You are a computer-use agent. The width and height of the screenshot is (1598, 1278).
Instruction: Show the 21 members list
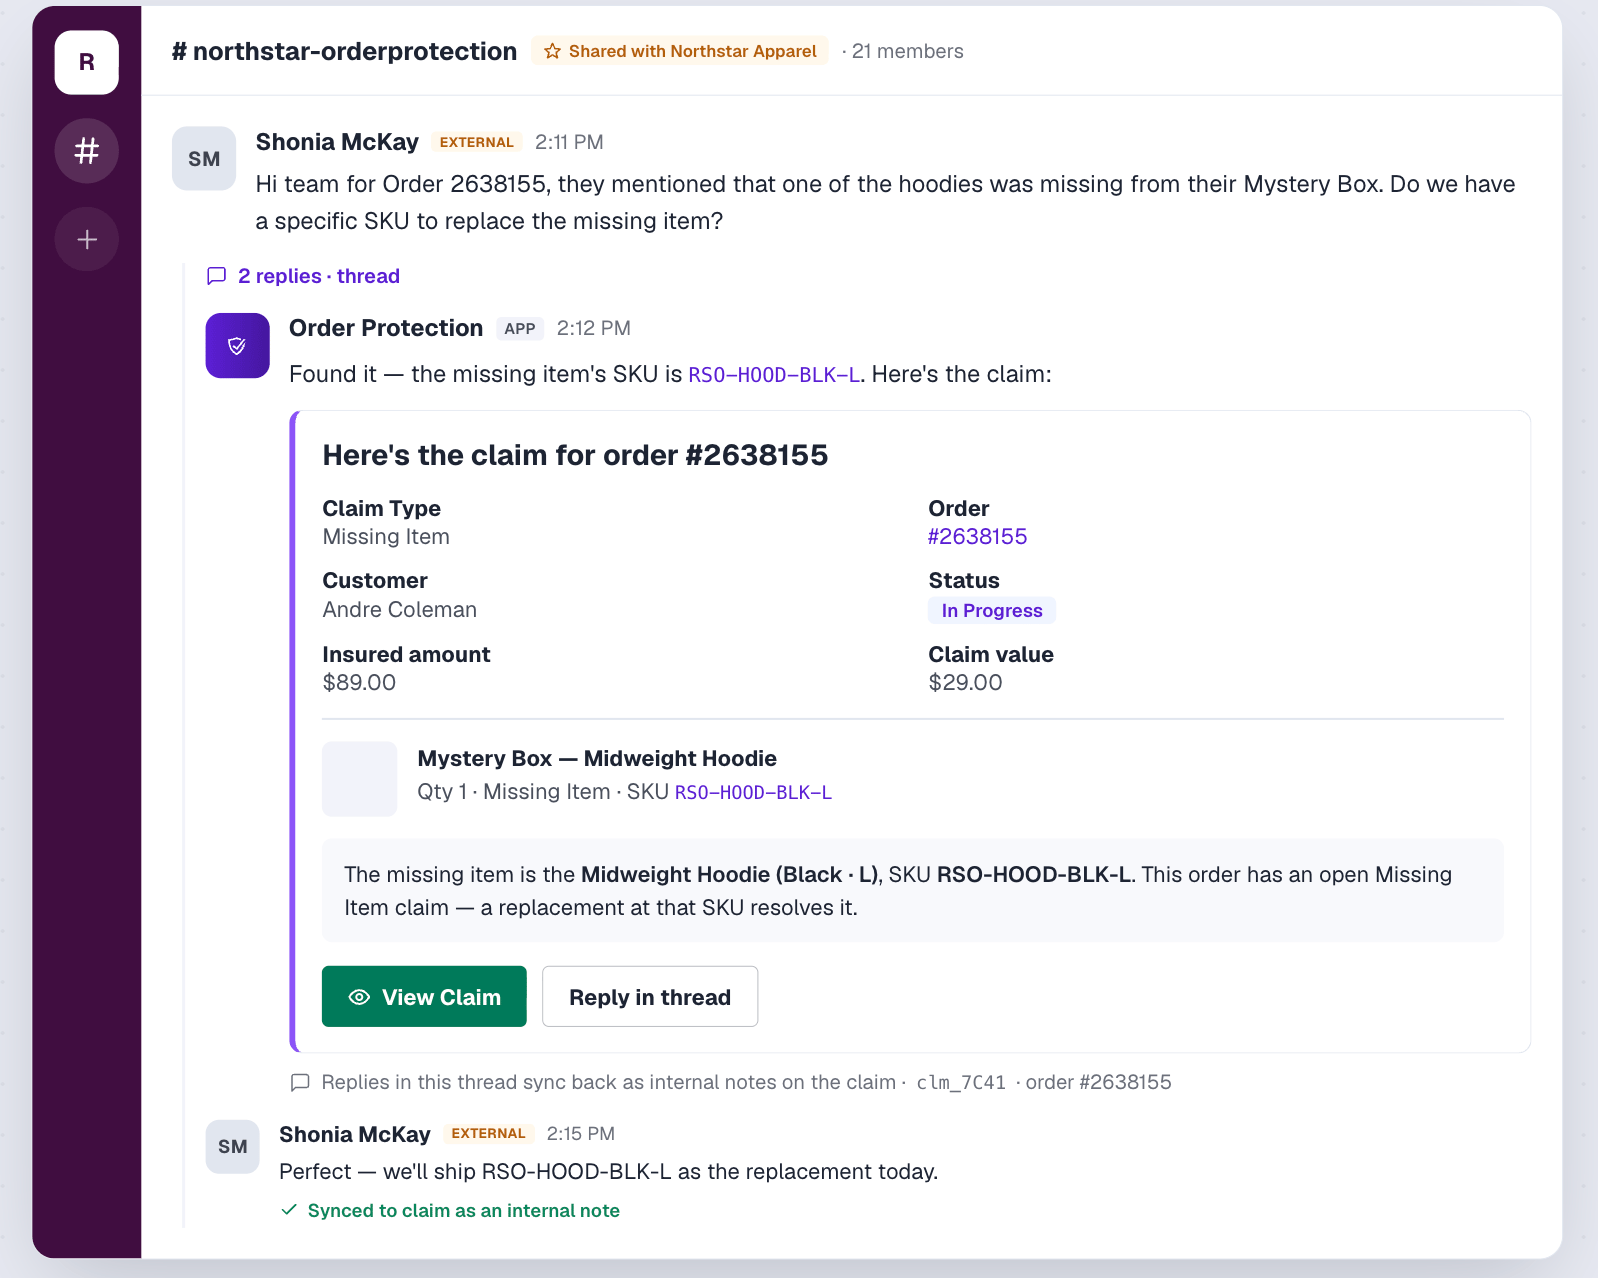point(907,51)
